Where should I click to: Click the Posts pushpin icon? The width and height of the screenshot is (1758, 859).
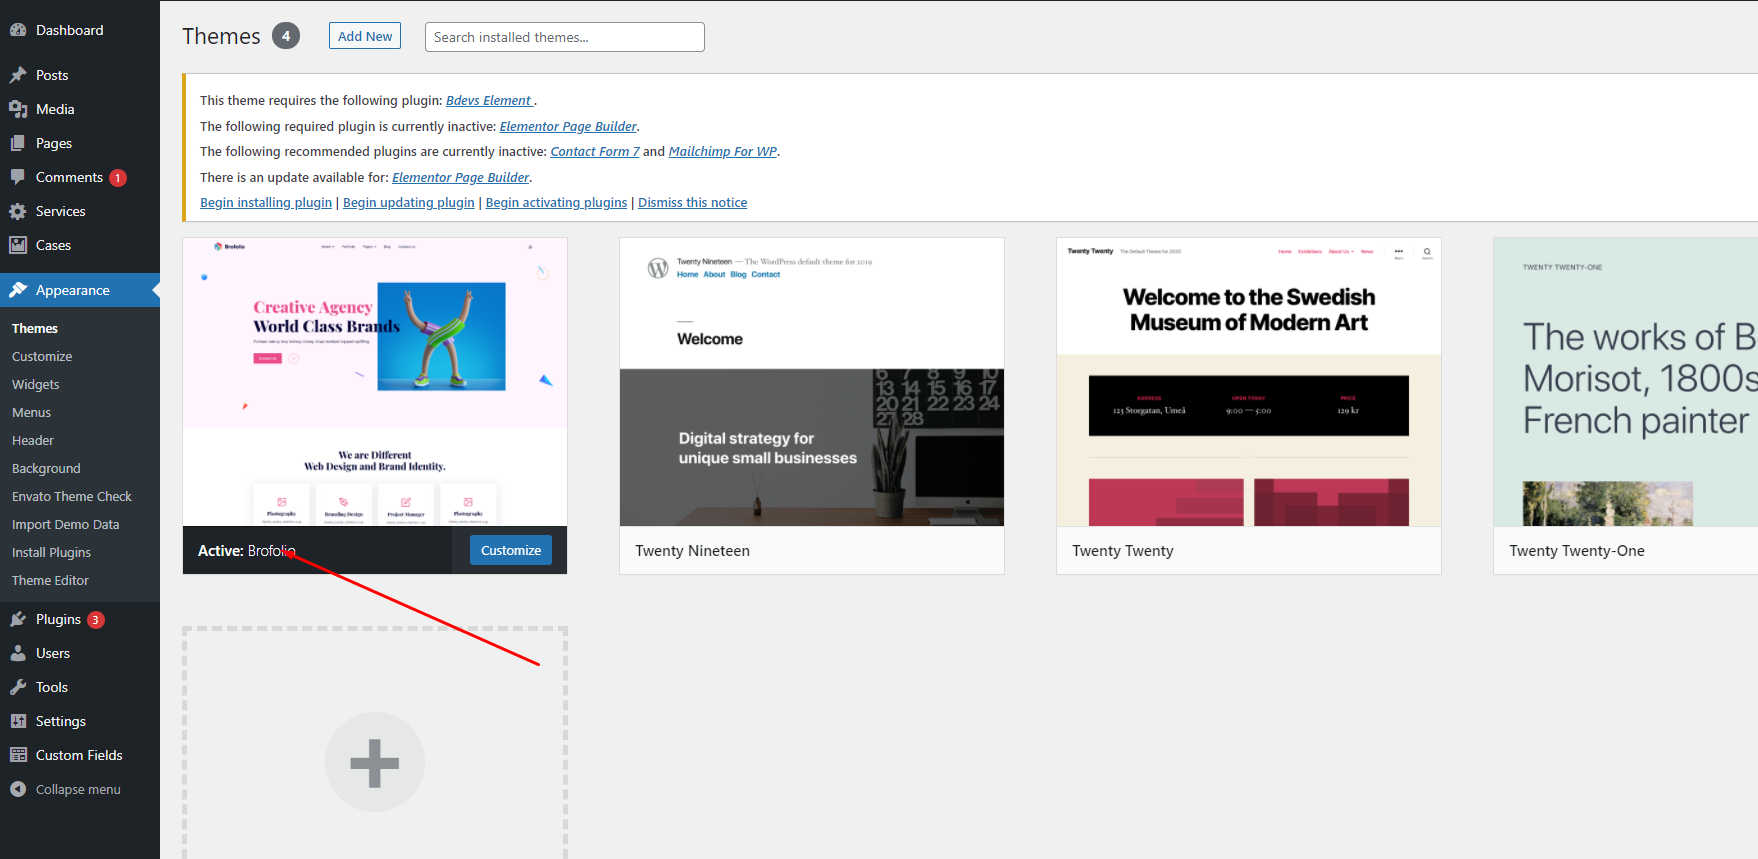click(18, 75)
